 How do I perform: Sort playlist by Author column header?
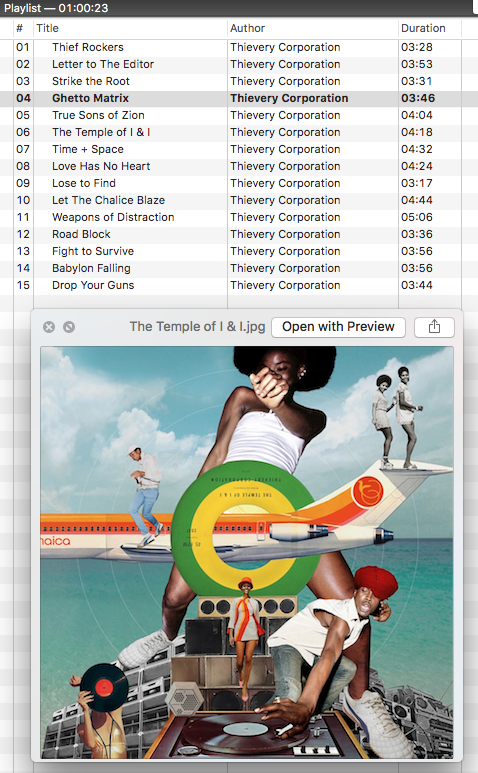coord(312,28)
